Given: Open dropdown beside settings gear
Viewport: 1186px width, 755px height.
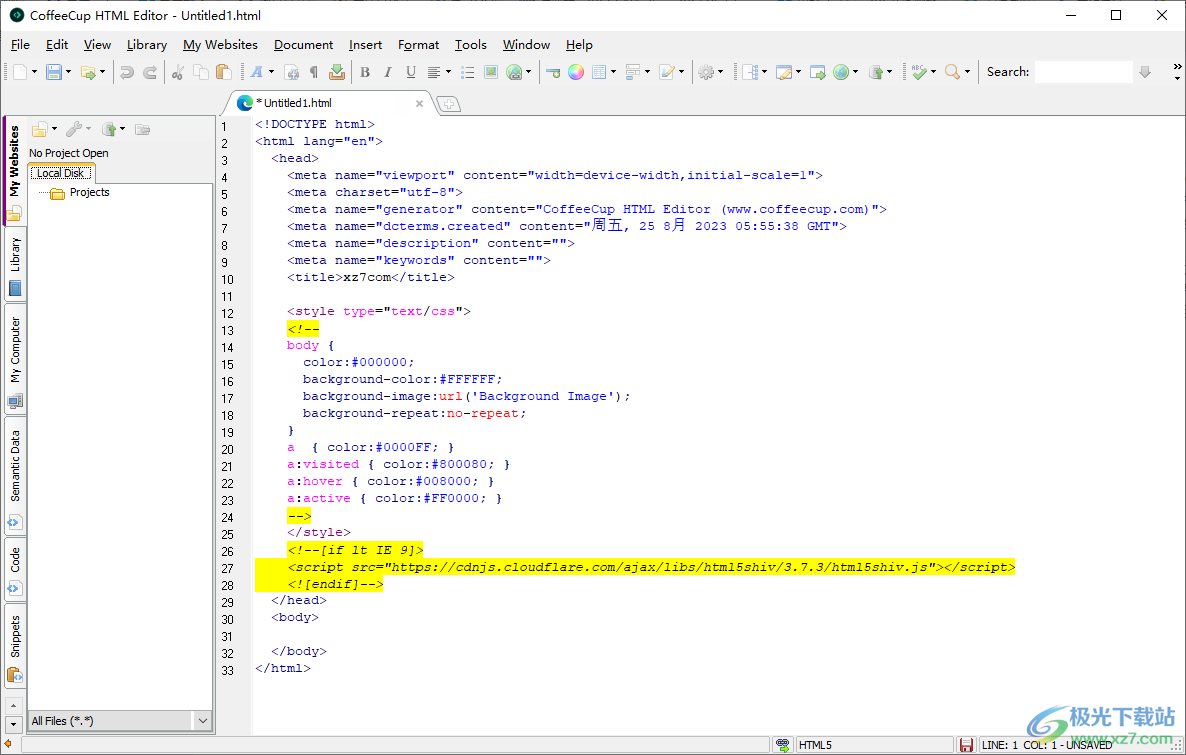Looking at the screenshot, I should point(720,72).
